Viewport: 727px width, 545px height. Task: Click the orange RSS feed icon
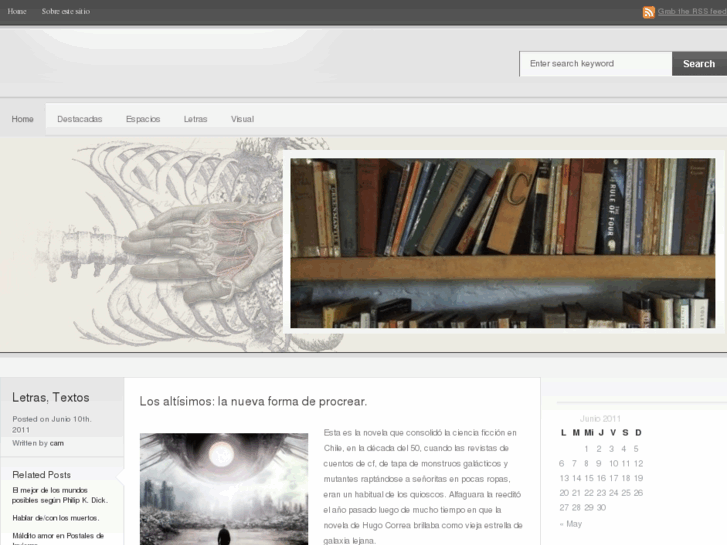pyautogui.click(x=649, y=12)
